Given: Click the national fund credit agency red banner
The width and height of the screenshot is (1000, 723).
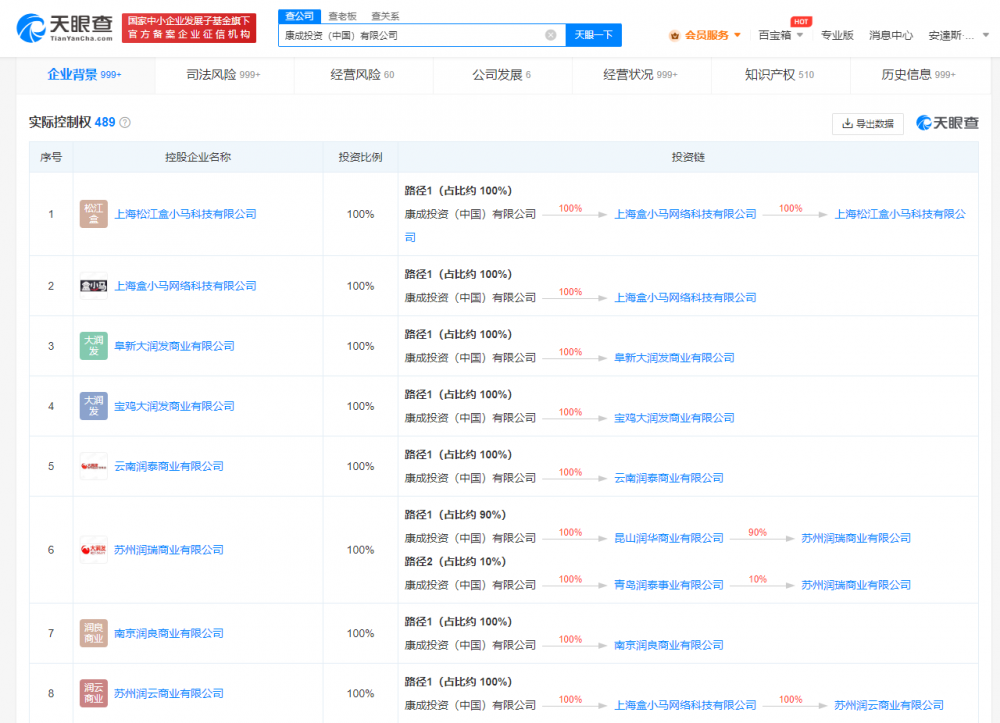Looking at the screenshot, I should point(189,28).
